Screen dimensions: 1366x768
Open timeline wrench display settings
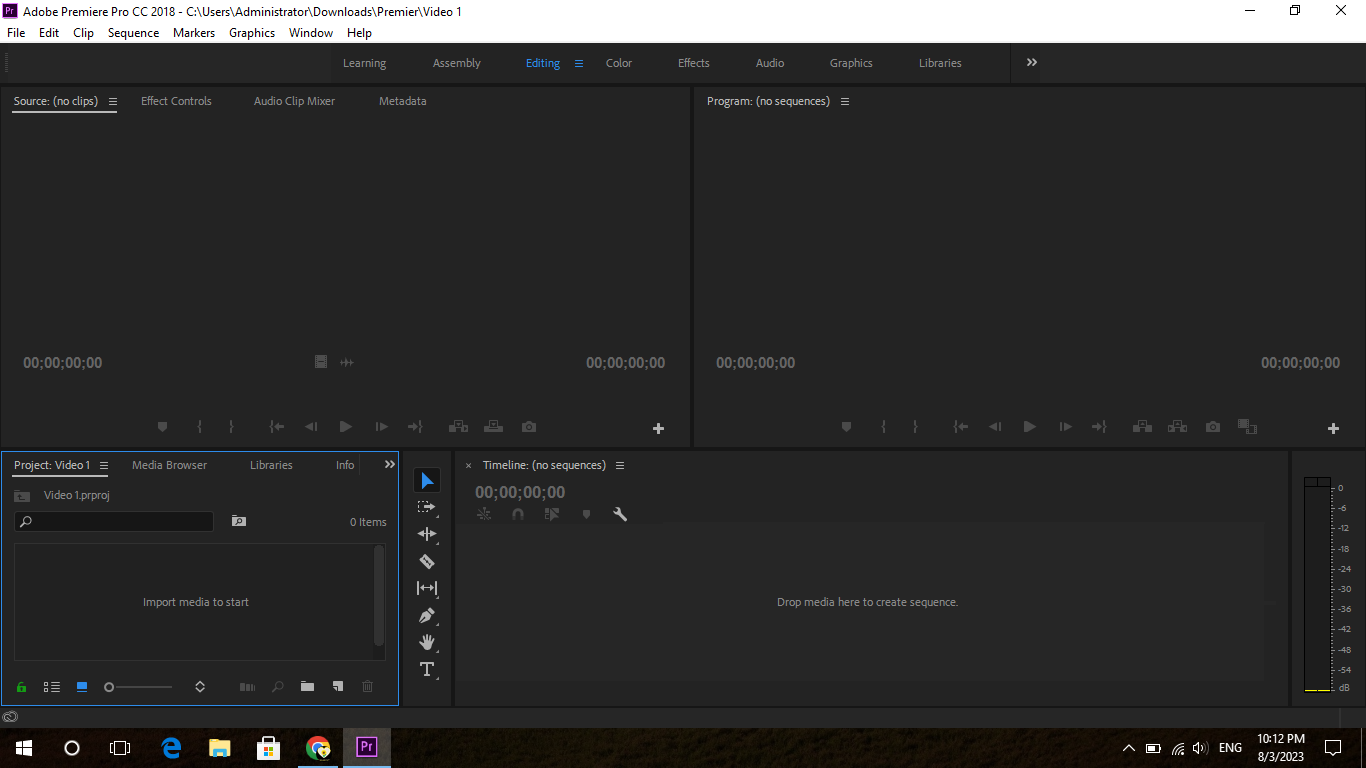(x=620, y=514)
